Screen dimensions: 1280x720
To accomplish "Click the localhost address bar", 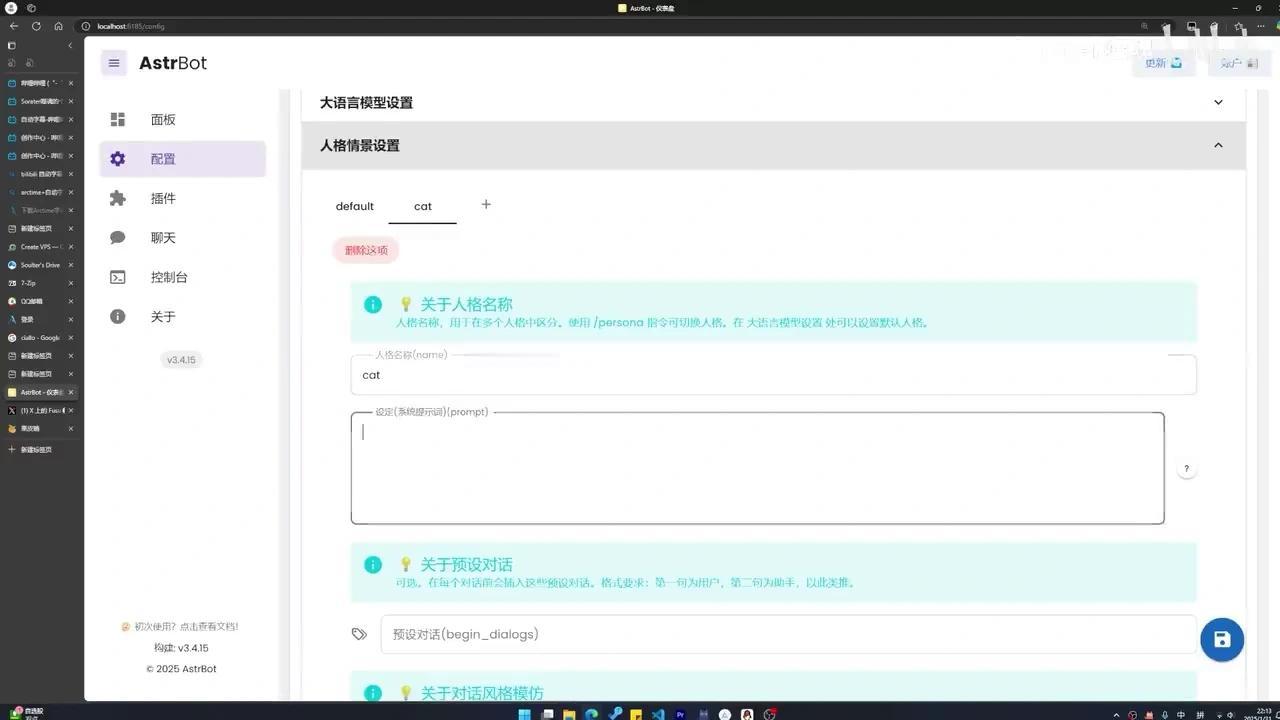I will [600, 26].
